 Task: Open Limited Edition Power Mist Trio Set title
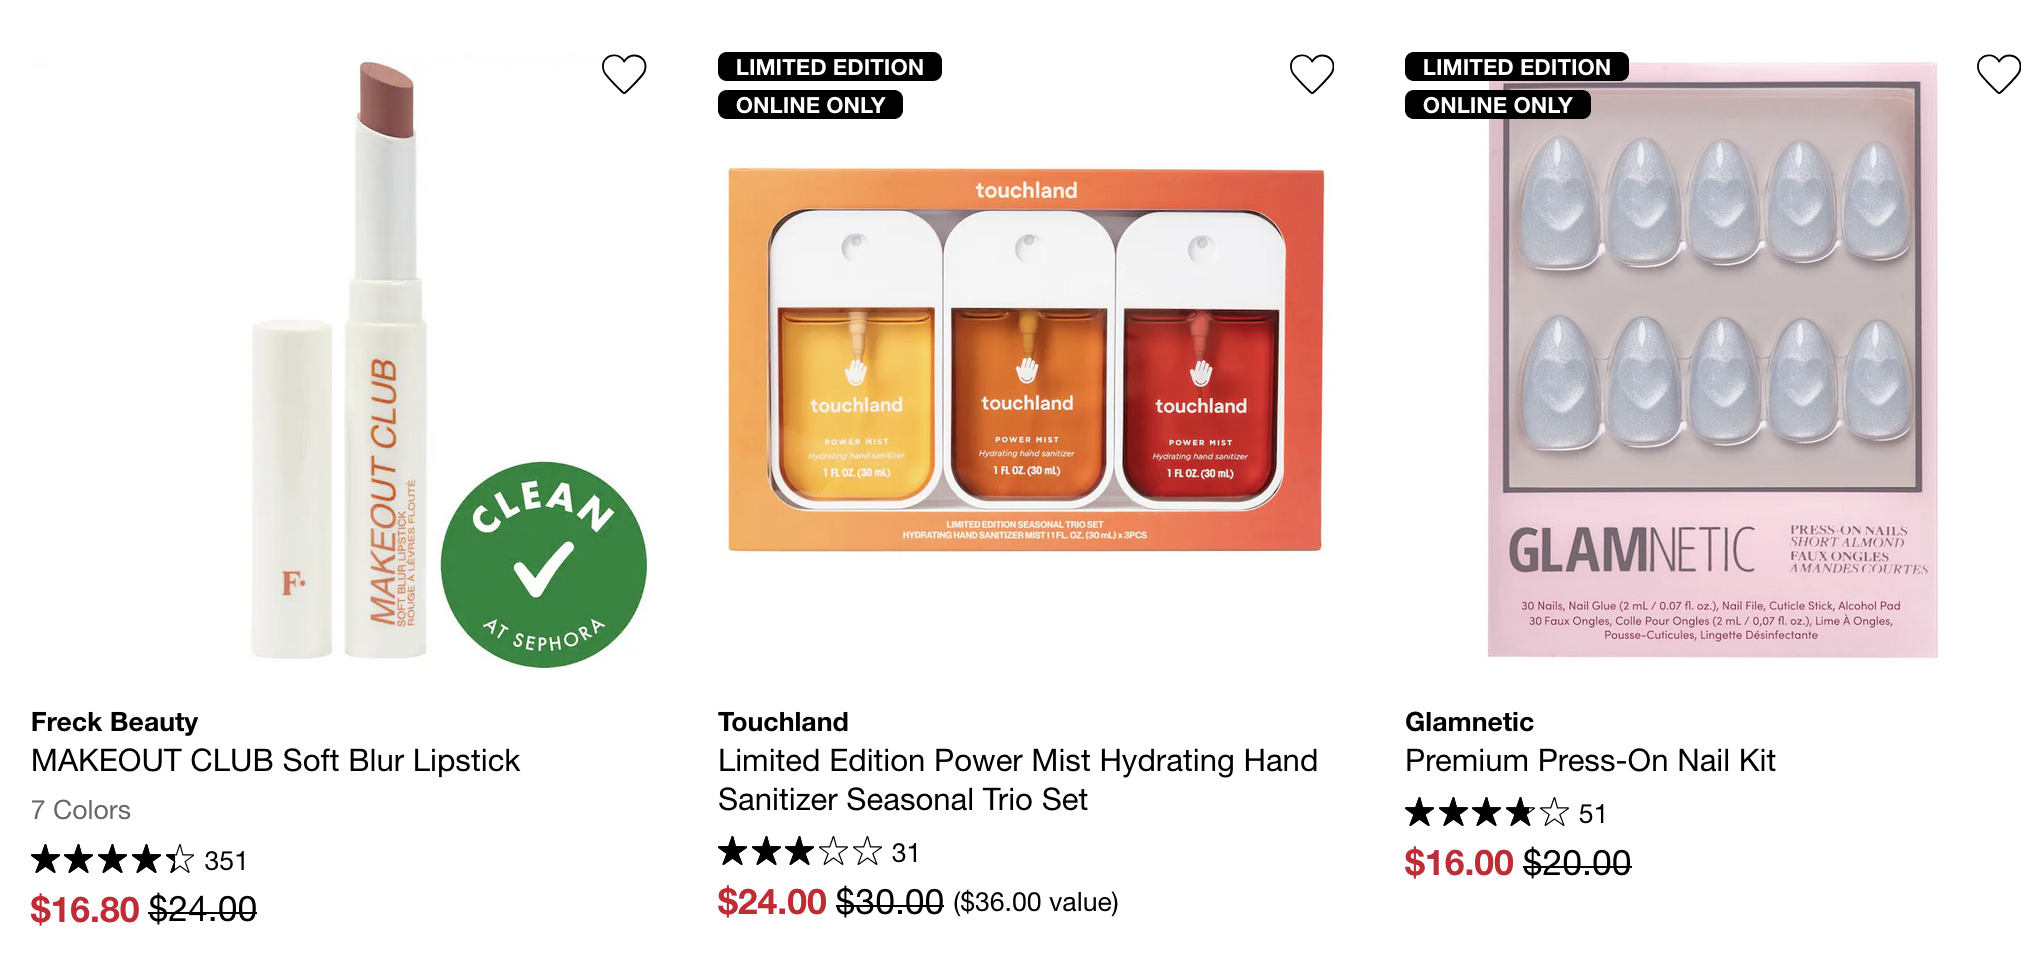1017,780
